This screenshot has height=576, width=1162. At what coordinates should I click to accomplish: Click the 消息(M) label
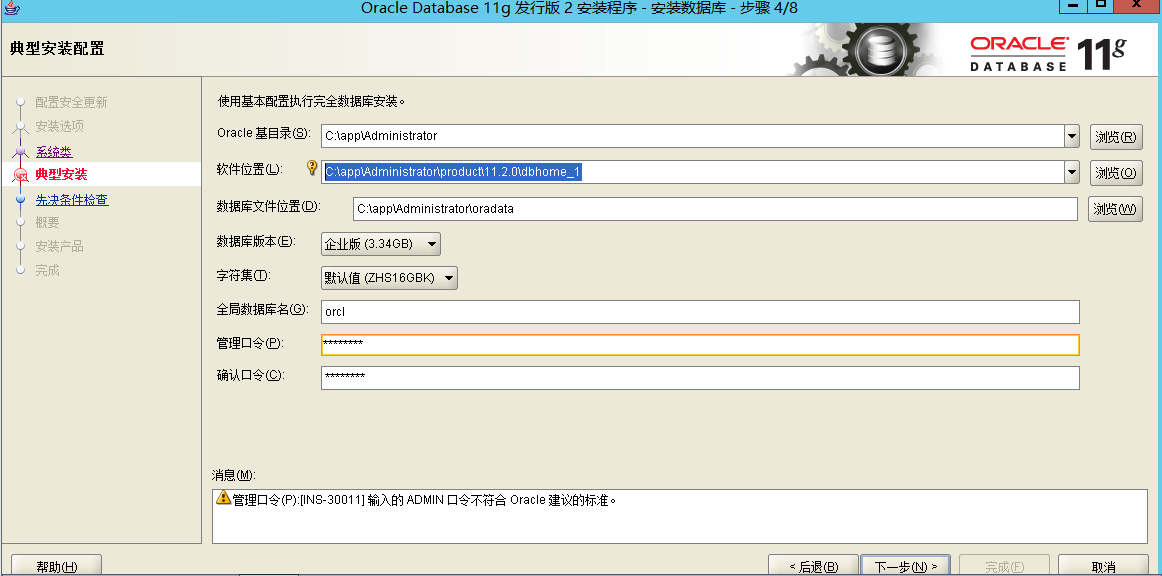click(x=233, y=475)
